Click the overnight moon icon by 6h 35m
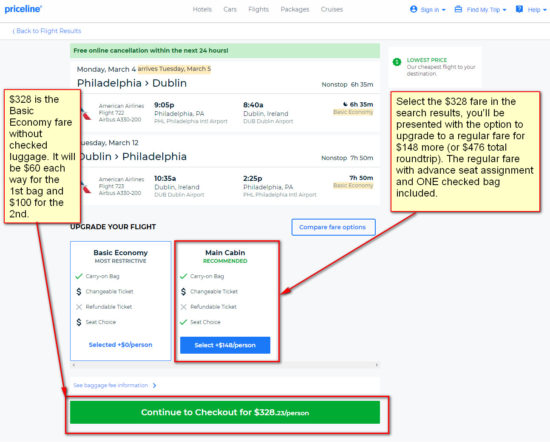 (x=345, y=104)
